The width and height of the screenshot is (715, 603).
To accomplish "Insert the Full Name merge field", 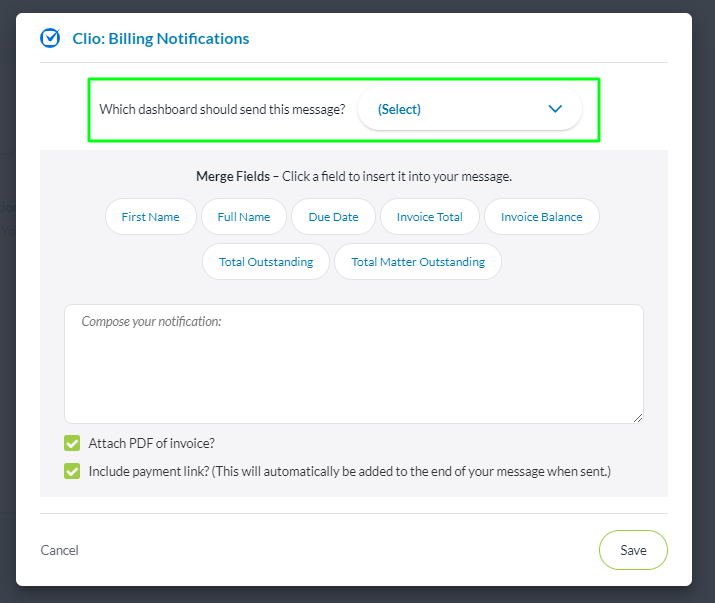I will click(x=244, y=217).
